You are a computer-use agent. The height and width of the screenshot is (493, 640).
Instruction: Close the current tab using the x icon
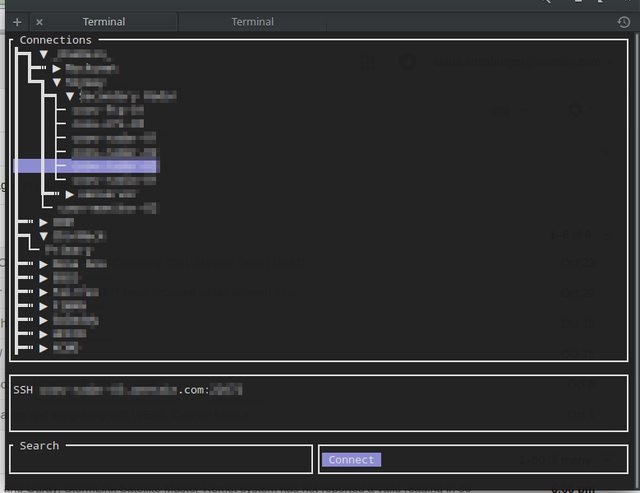(39, 22)
